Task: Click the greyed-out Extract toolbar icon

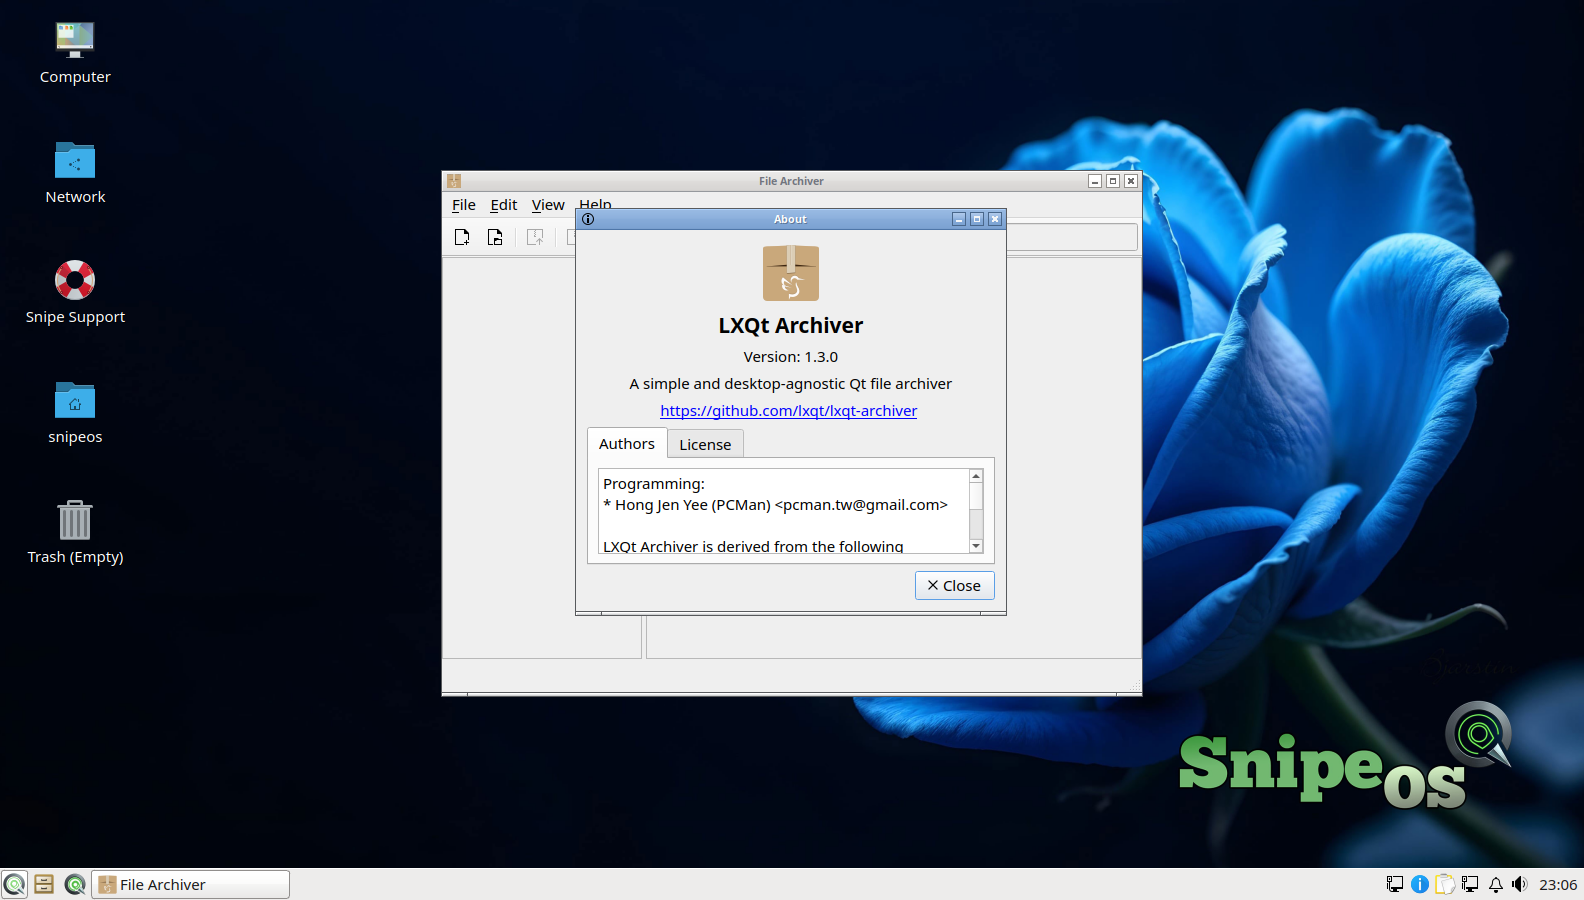Action: click(535, 237)
